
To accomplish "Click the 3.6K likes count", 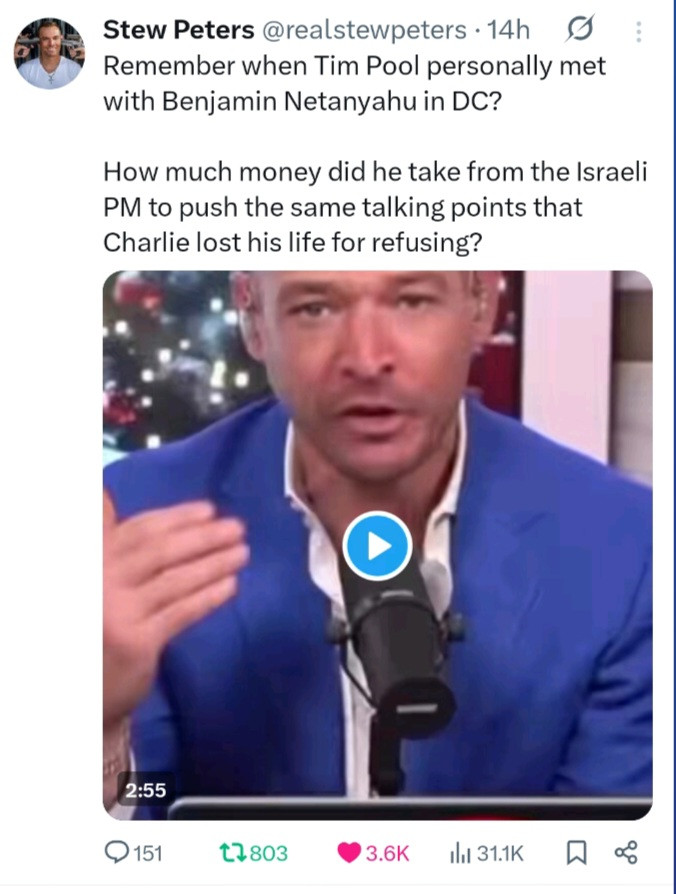I will pos(388,854).
